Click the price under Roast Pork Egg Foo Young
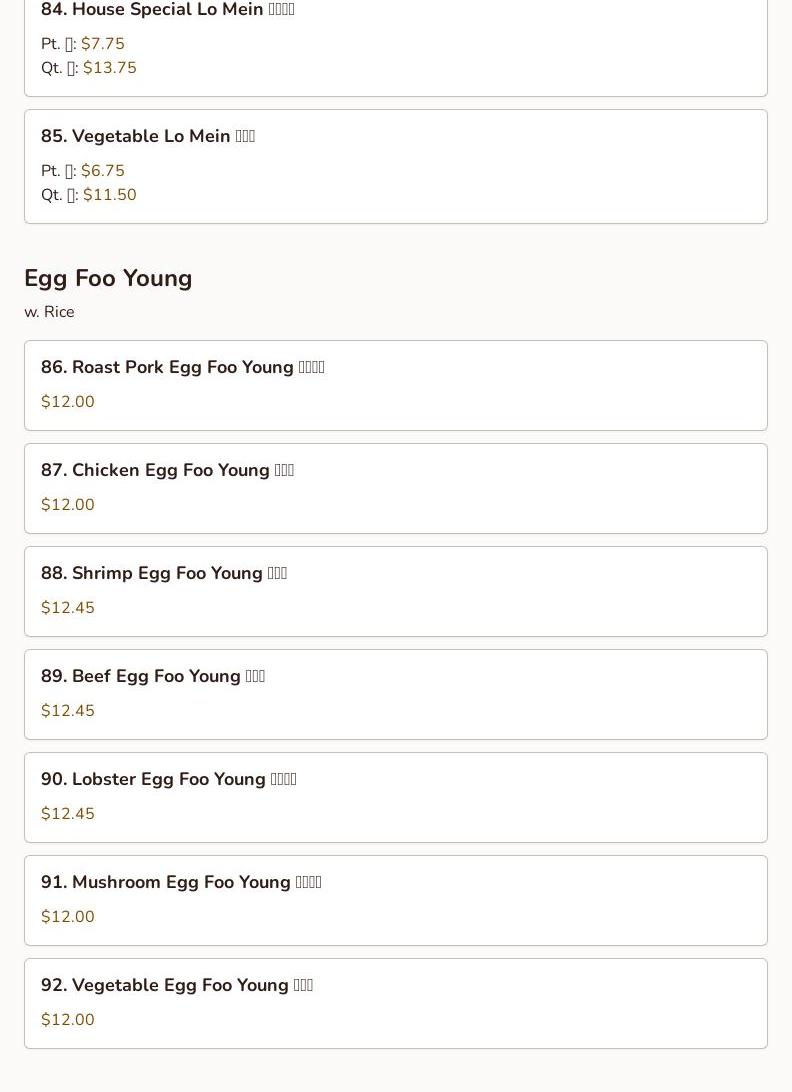 coord(68,402)
